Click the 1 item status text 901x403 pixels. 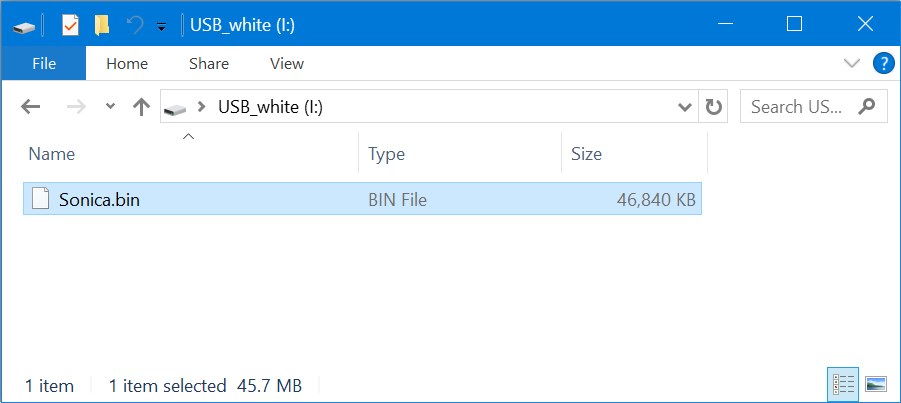49,386
